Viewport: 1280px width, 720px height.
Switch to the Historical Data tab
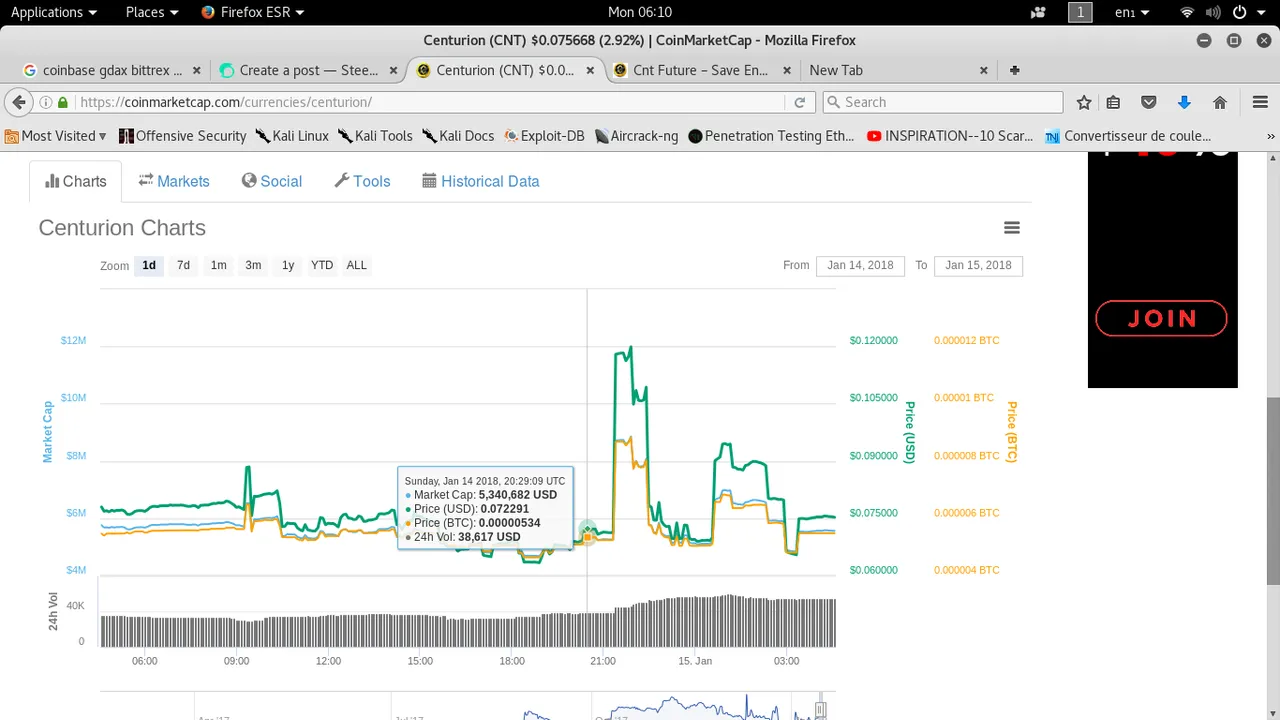pyautogui.click(x=481, y=181)
